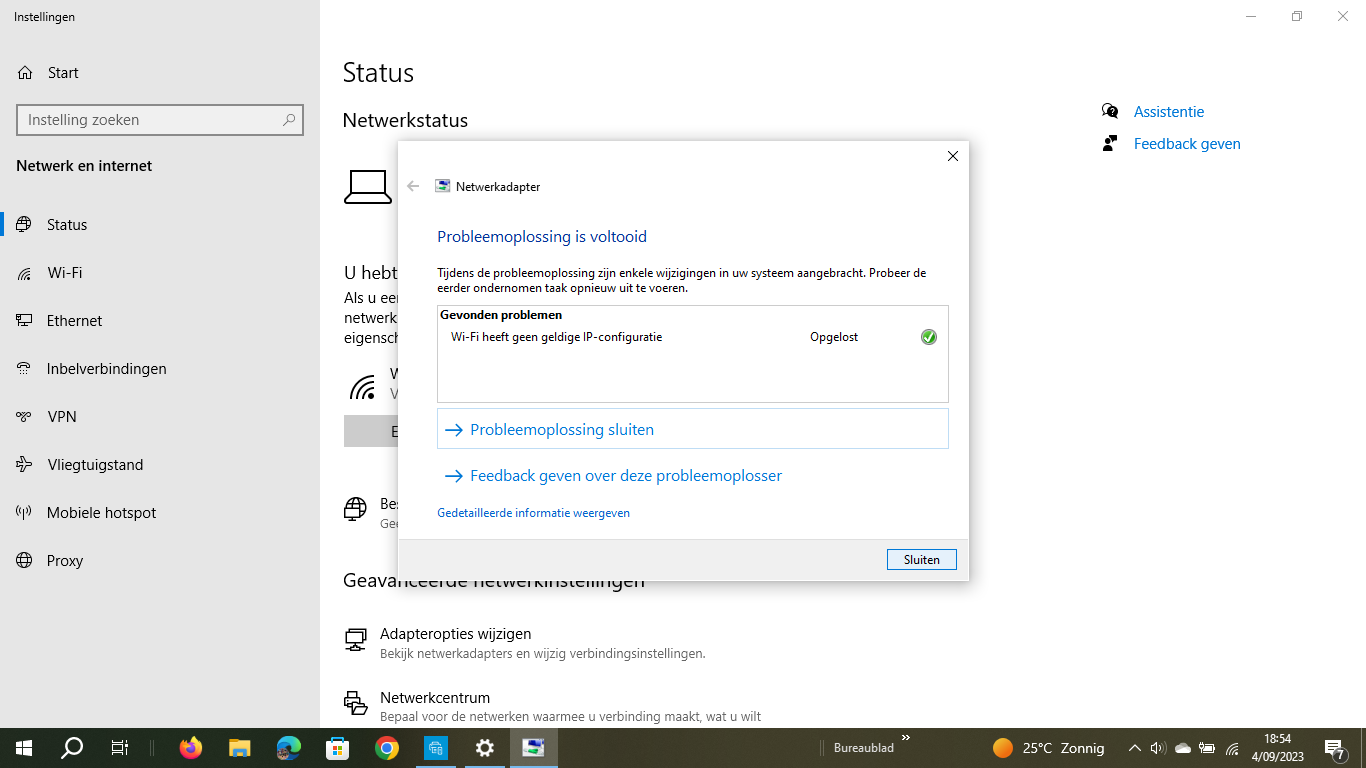Switch to Settings gear on the taskbar
This screenshot has height=768, width=1366.
[485, 748]
